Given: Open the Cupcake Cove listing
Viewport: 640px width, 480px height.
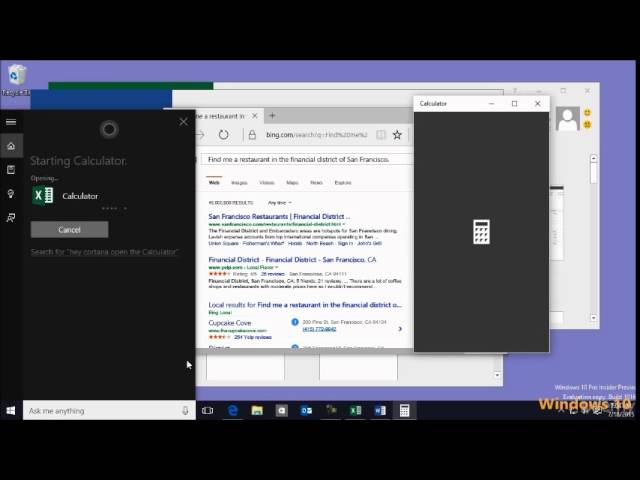Looking at the screenshot, I should click(230, 323).
